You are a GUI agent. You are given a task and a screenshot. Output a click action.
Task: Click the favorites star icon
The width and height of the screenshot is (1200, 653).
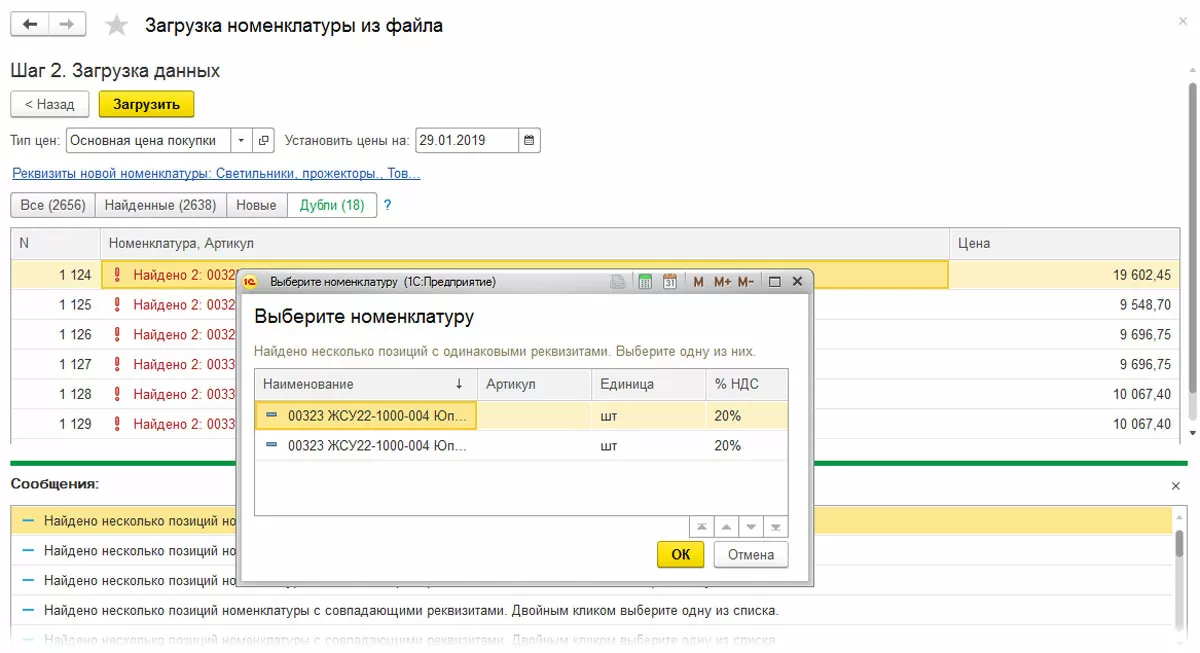click(x=117, y=26)
